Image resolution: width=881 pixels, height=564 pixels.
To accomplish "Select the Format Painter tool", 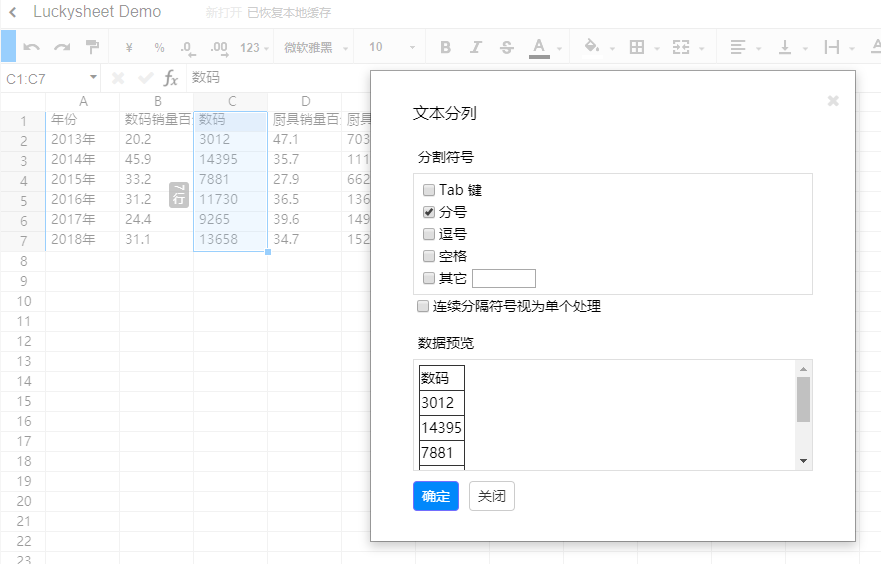I will click(92, 47).
